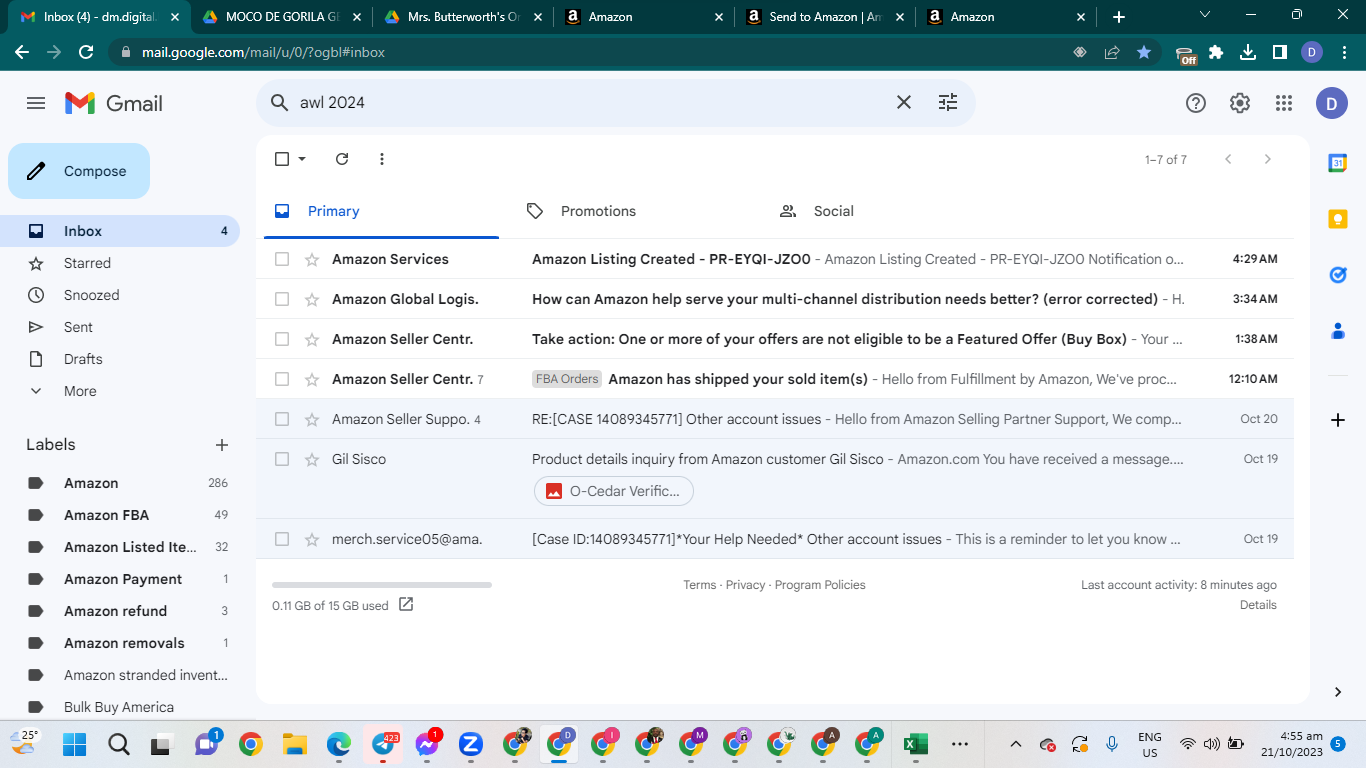1366x768 pixels.
Task: Switch to the Promotions tab
Action: [x=598, y=211]
